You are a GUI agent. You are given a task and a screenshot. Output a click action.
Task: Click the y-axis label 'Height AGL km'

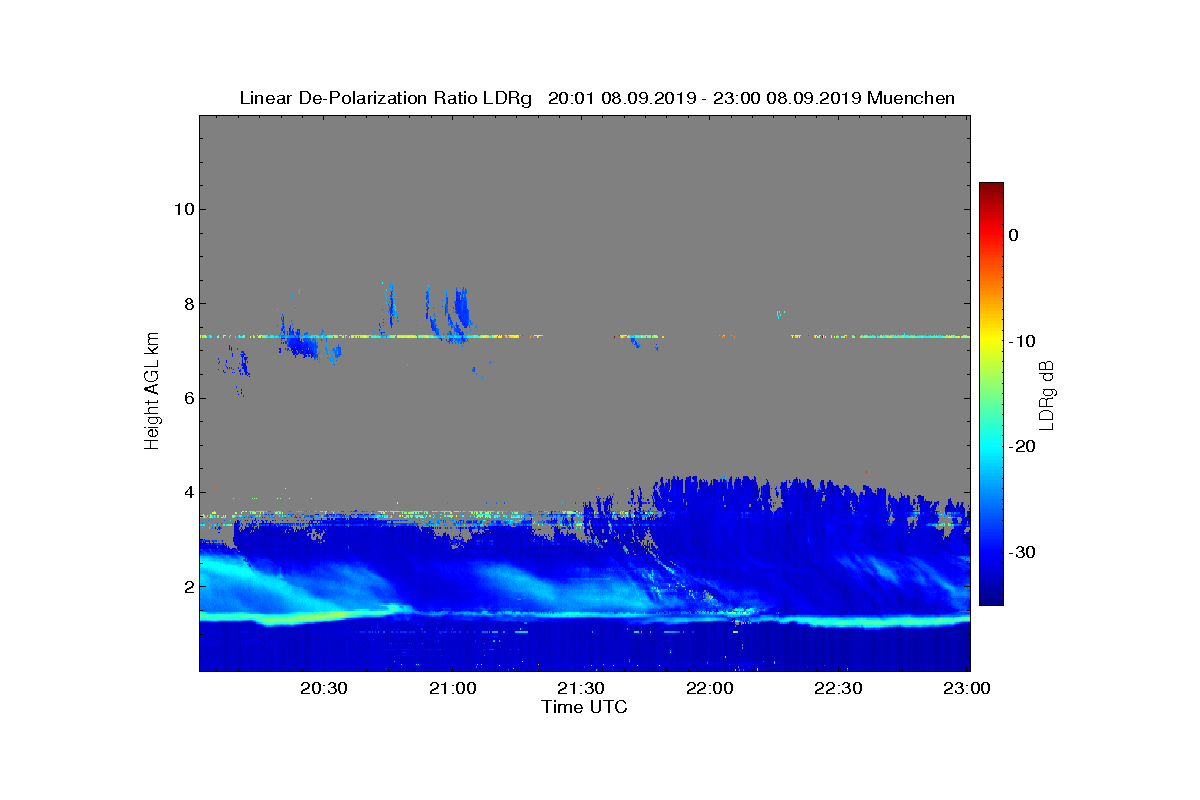[x=152, y=391]
